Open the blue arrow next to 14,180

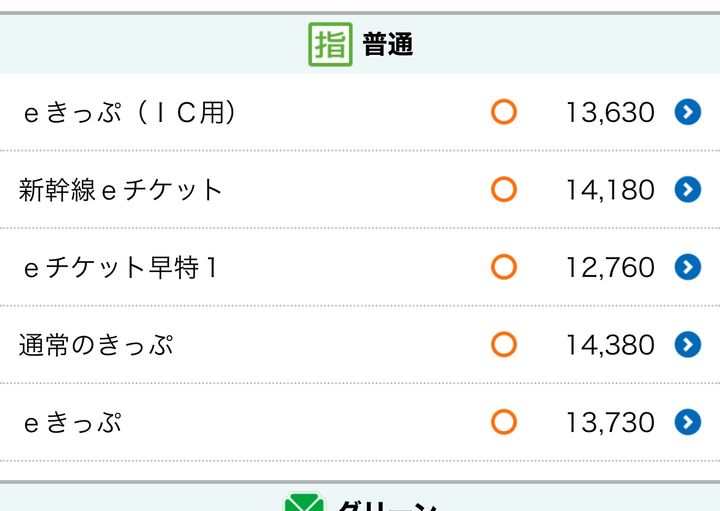tap(687, 189)
